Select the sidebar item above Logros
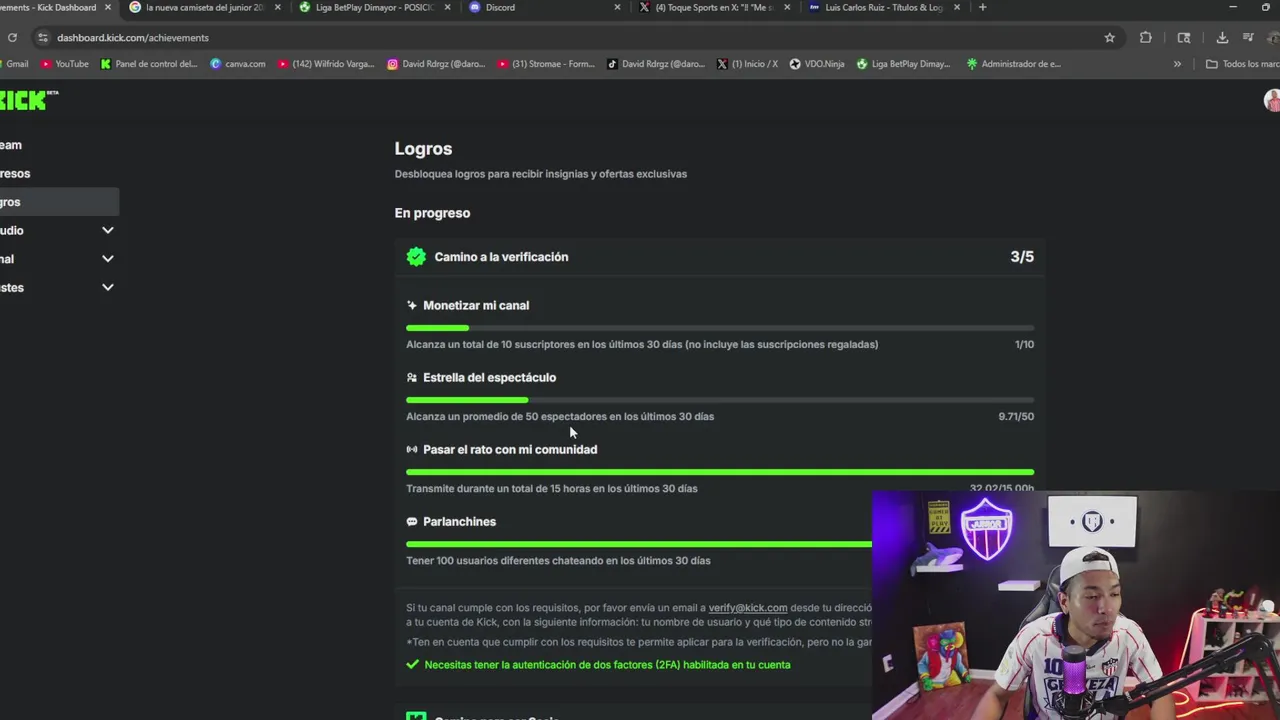Screen dimensions: 1280x720 [x=58, y=173]
